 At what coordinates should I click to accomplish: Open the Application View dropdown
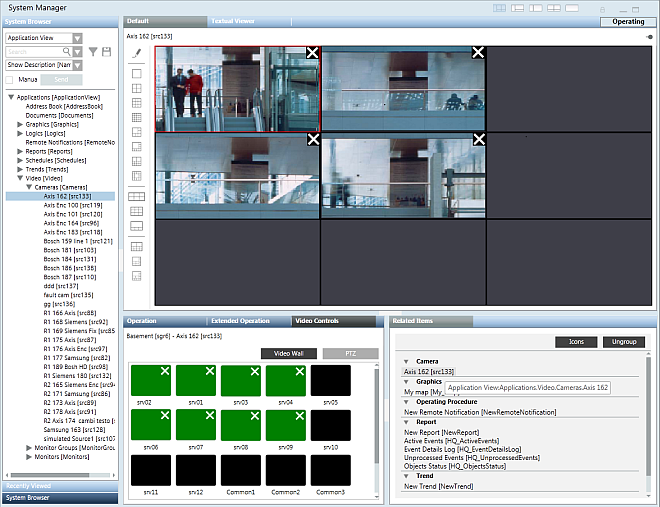(77, 38)
